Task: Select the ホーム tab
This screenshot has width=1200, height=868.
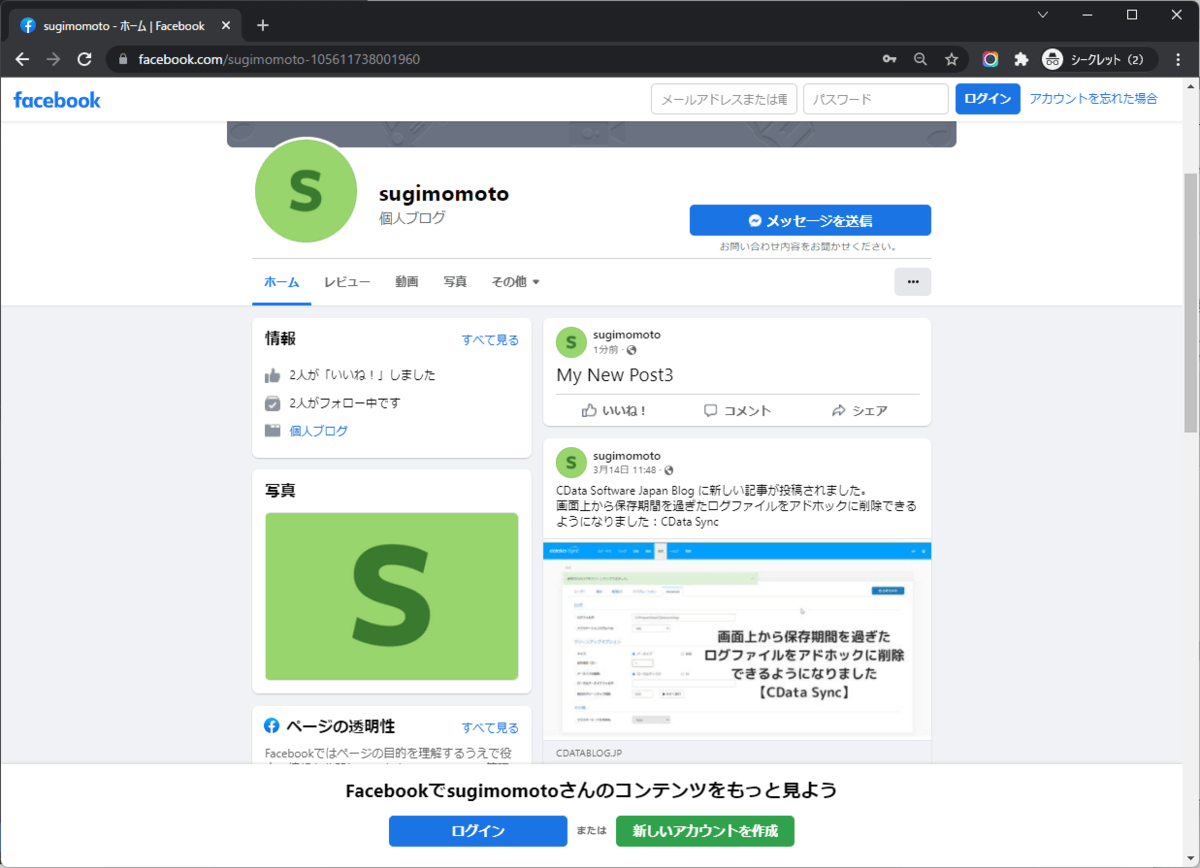Action: click(x=281, y=282)
